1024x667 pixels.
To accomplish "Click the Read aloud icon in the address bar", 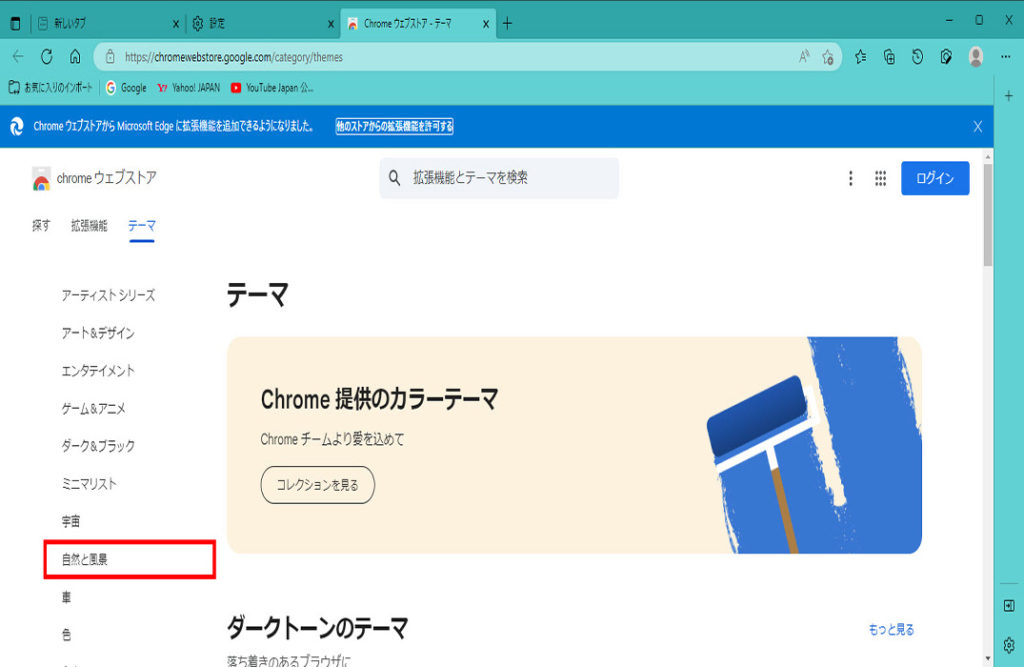I will [x=804, y=57].
